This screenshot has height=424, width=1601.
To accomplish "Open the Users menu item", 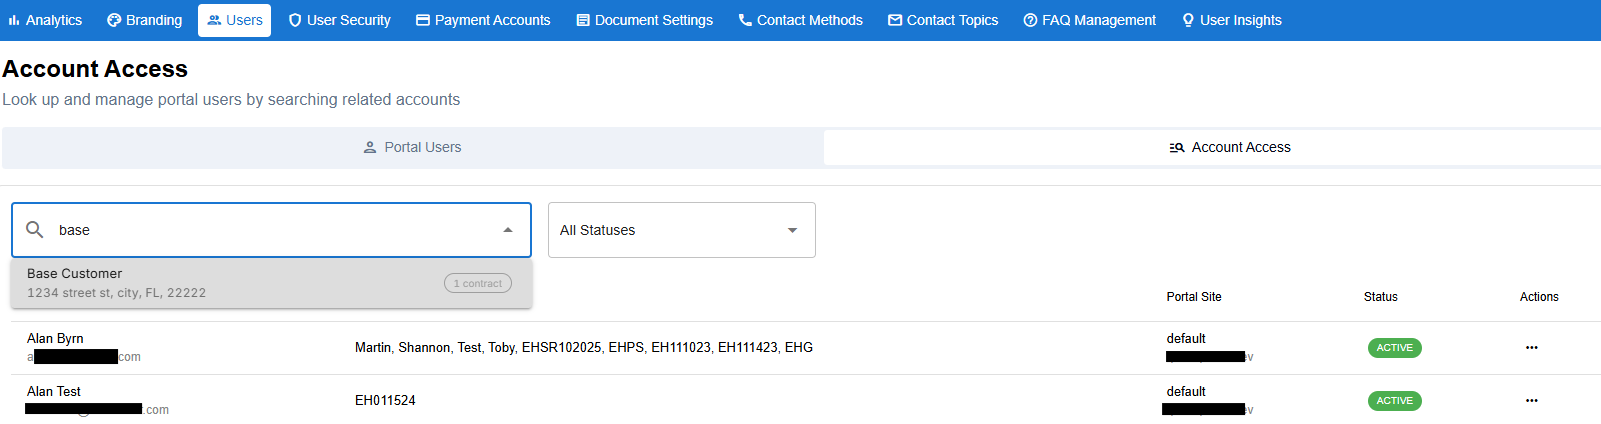I will pos(234,20).
